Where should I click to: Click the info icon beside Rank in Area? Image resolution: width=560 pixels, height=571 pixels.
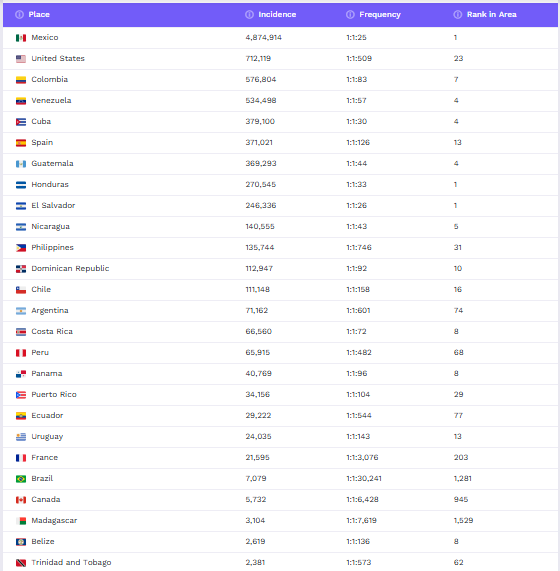458,15
